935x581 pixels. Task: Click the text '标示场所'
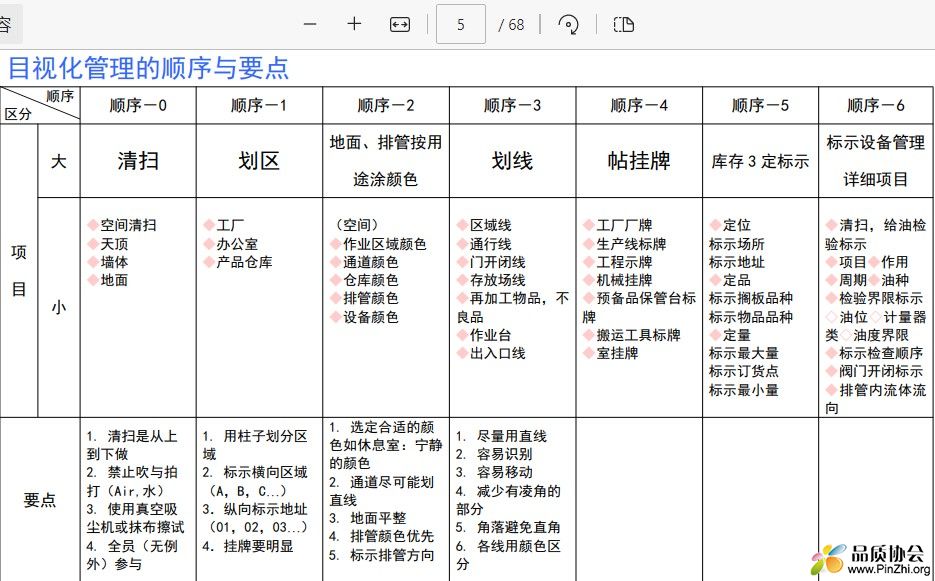pos(736,243)
